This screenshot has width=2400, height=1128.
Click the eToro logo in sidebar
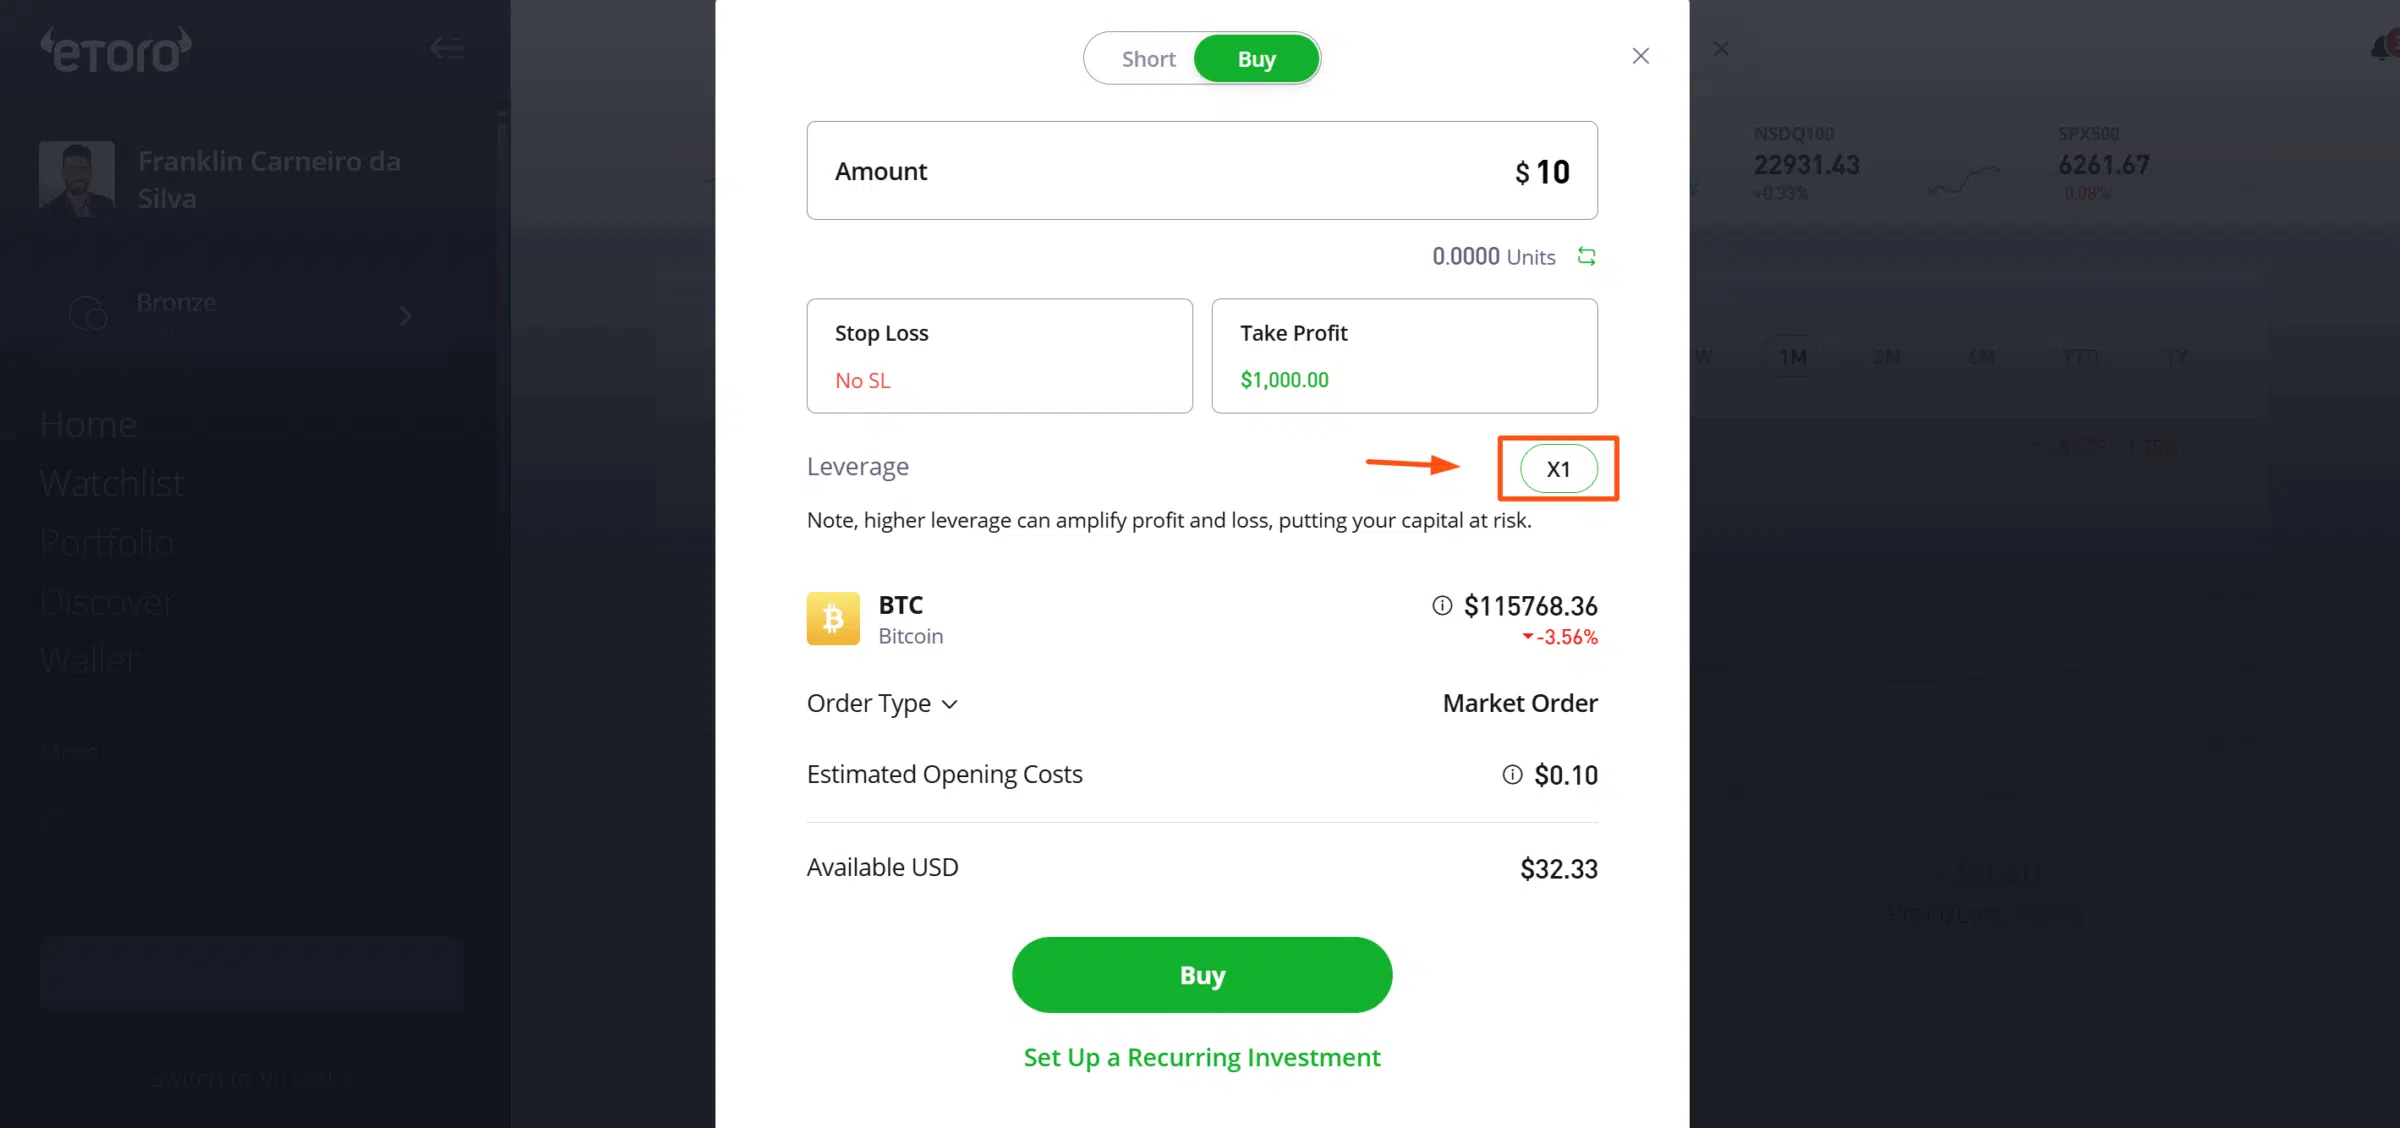(x=116, y=50)
